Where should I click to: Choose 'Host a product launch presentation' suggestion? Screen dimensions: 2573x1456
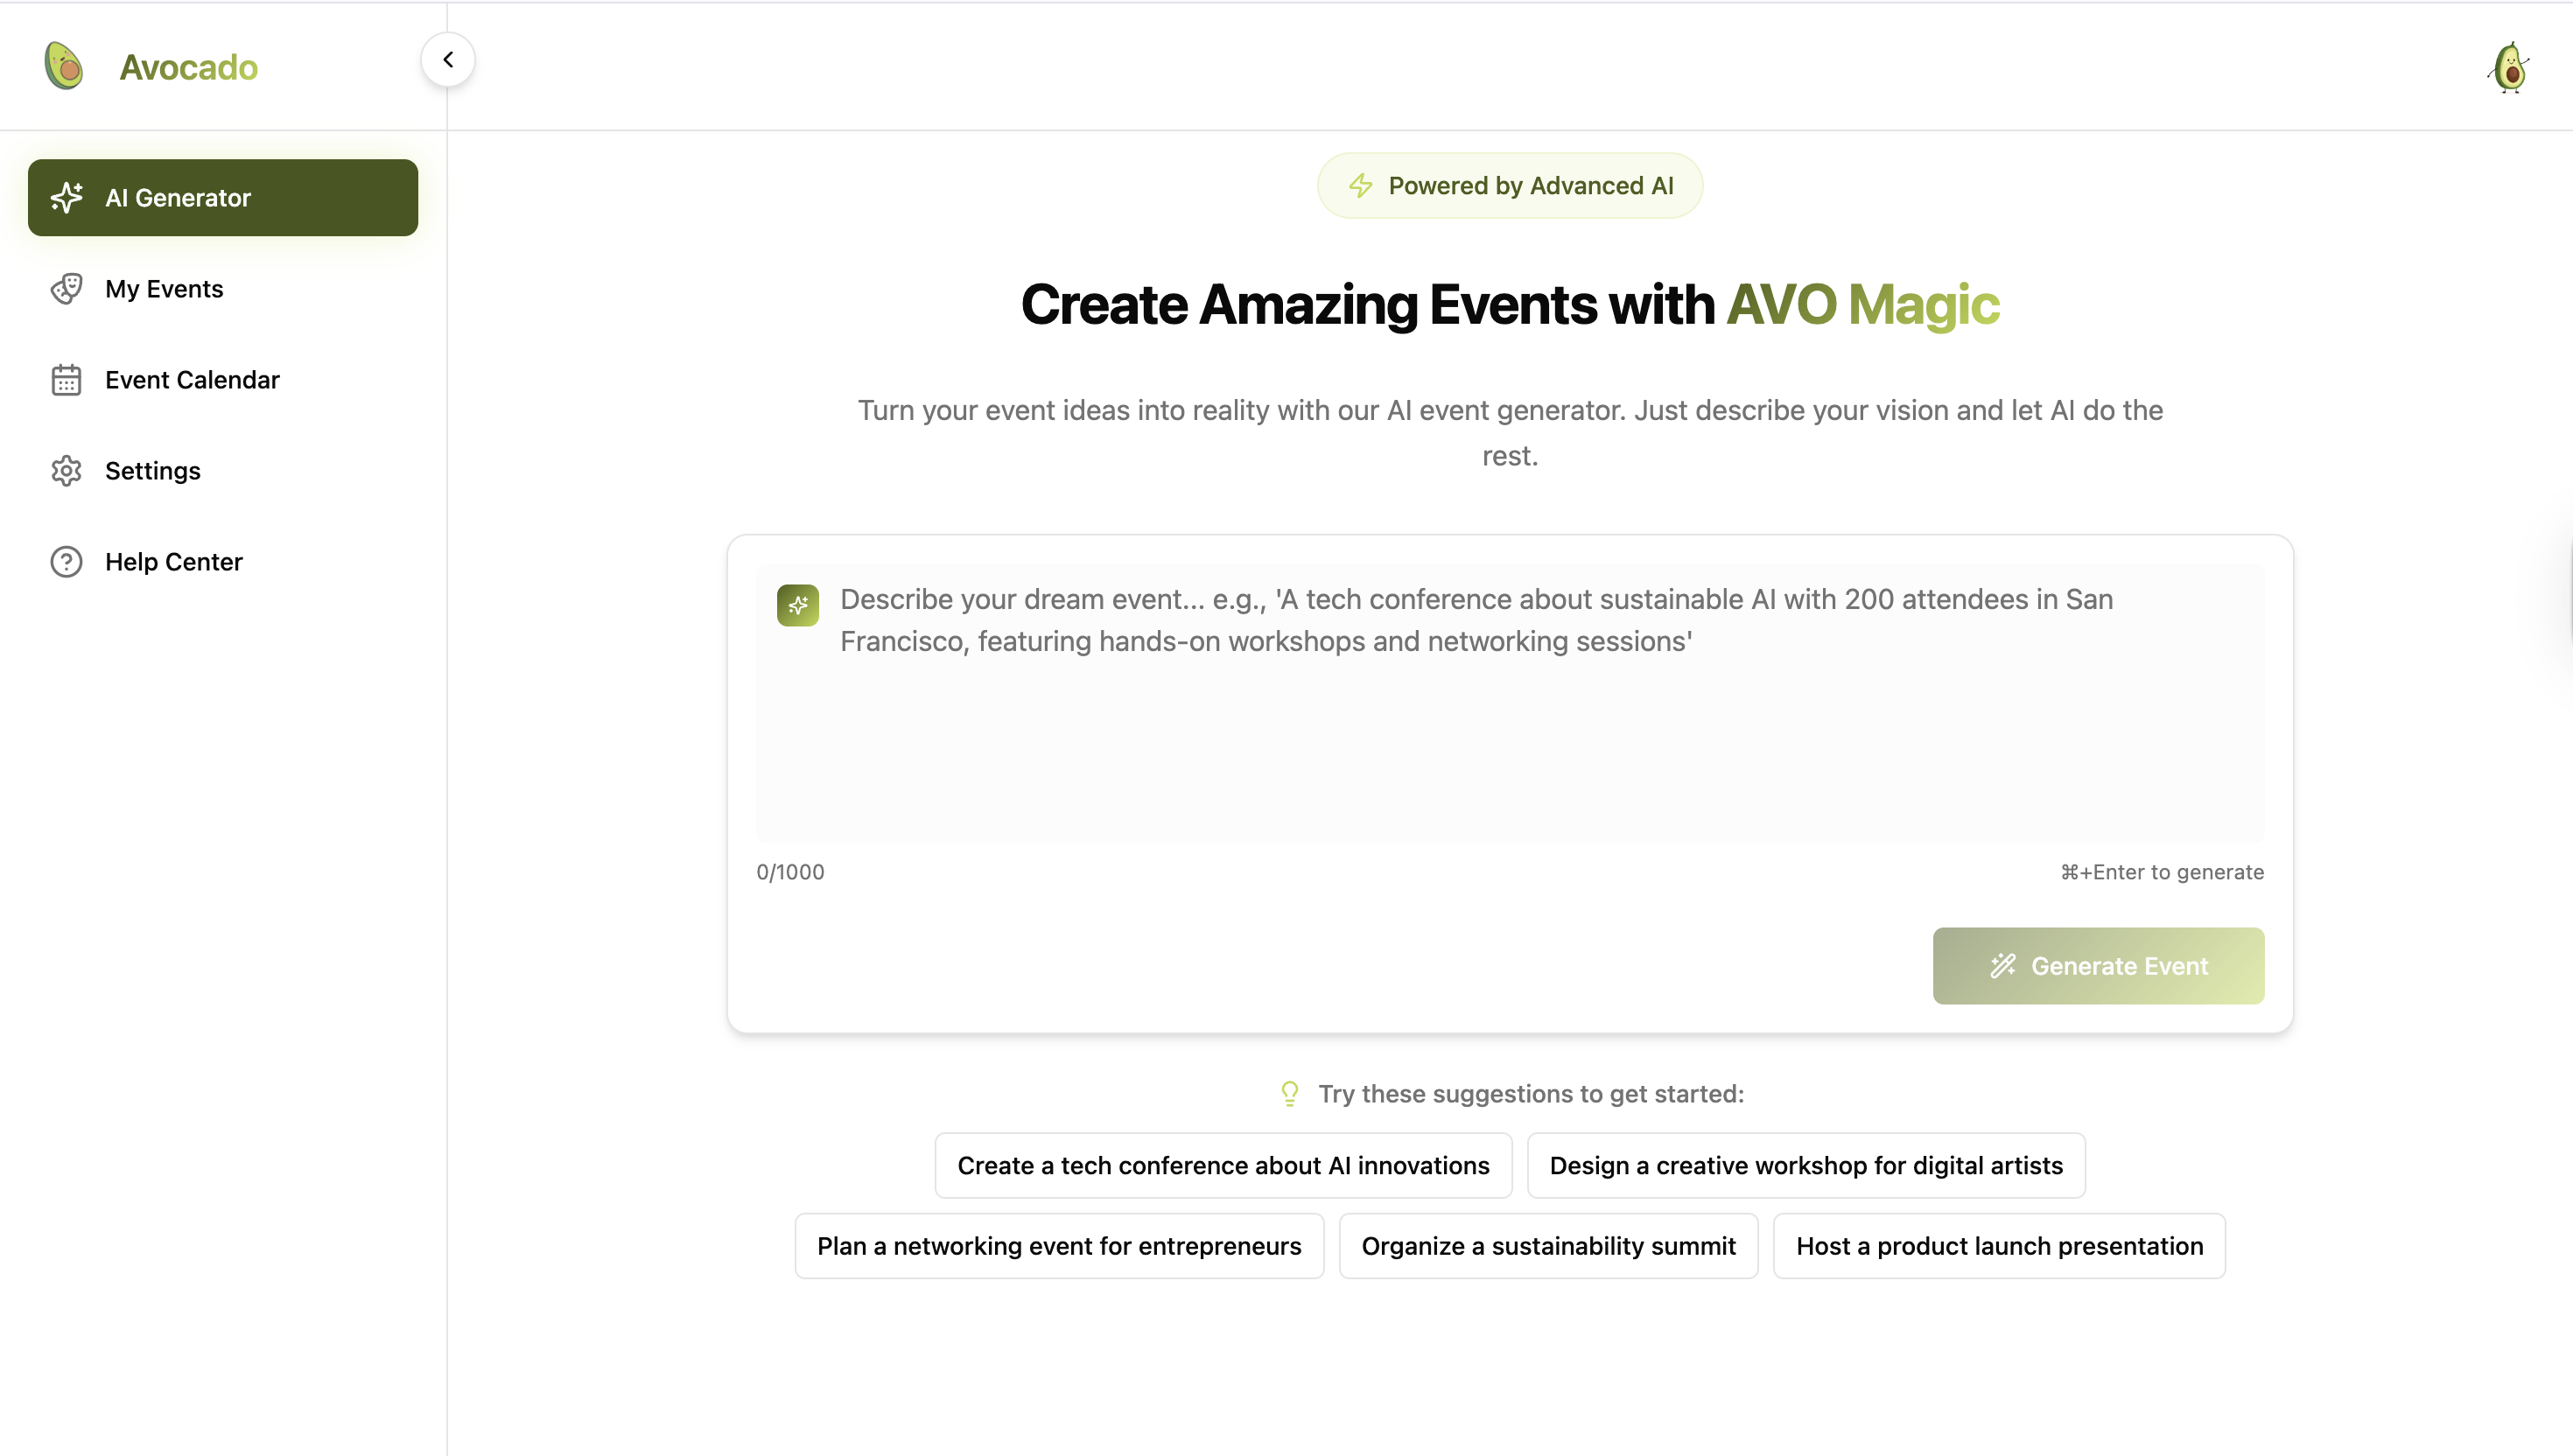[x=1999, y=1246]
